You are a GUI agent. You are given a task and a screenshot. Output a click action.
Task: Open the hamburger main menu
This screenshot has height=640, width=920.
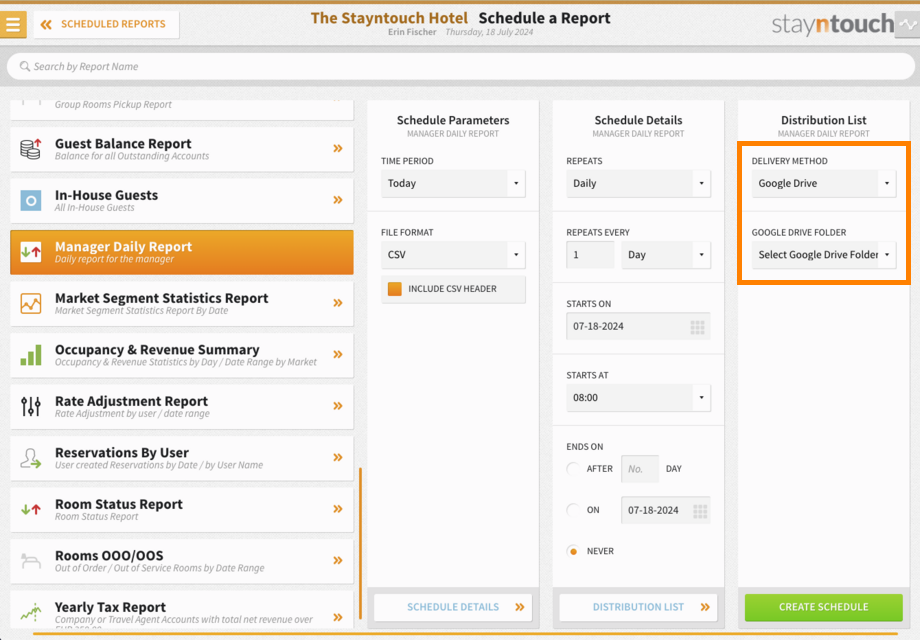tap(13, 25)
